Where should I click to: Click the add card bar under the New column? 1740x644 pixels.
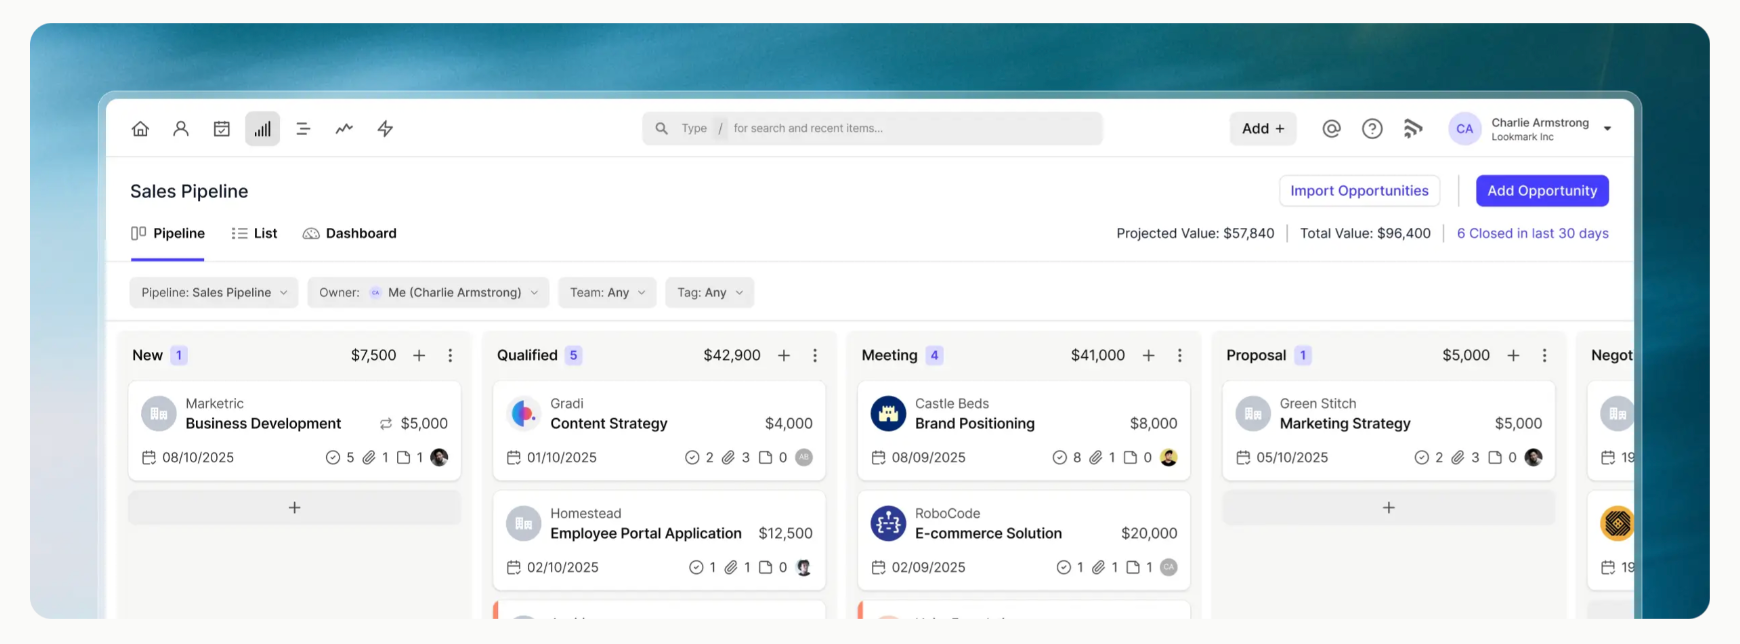coord(294,508)
